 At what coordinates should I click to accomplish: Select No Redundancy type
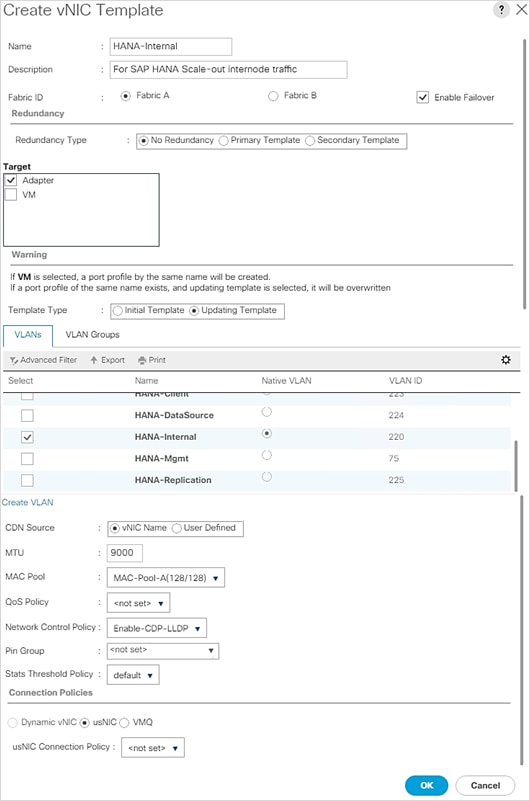click(144, 140)
